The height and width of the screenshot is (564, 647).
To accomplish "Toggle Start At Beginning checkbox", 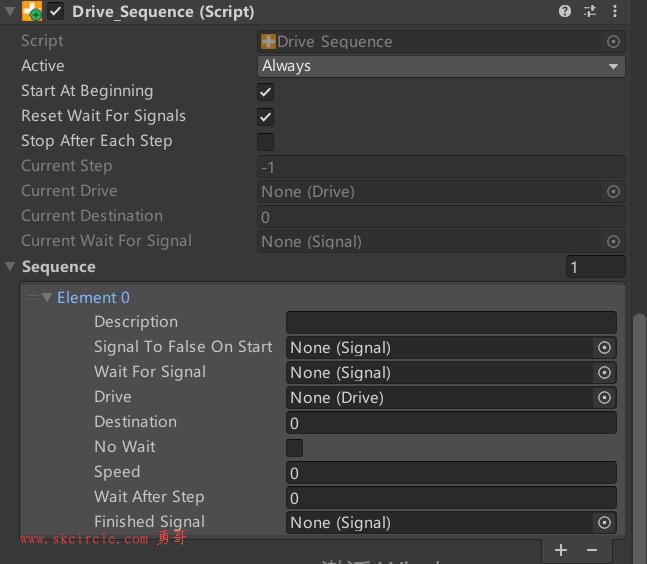I will [265, 92].
